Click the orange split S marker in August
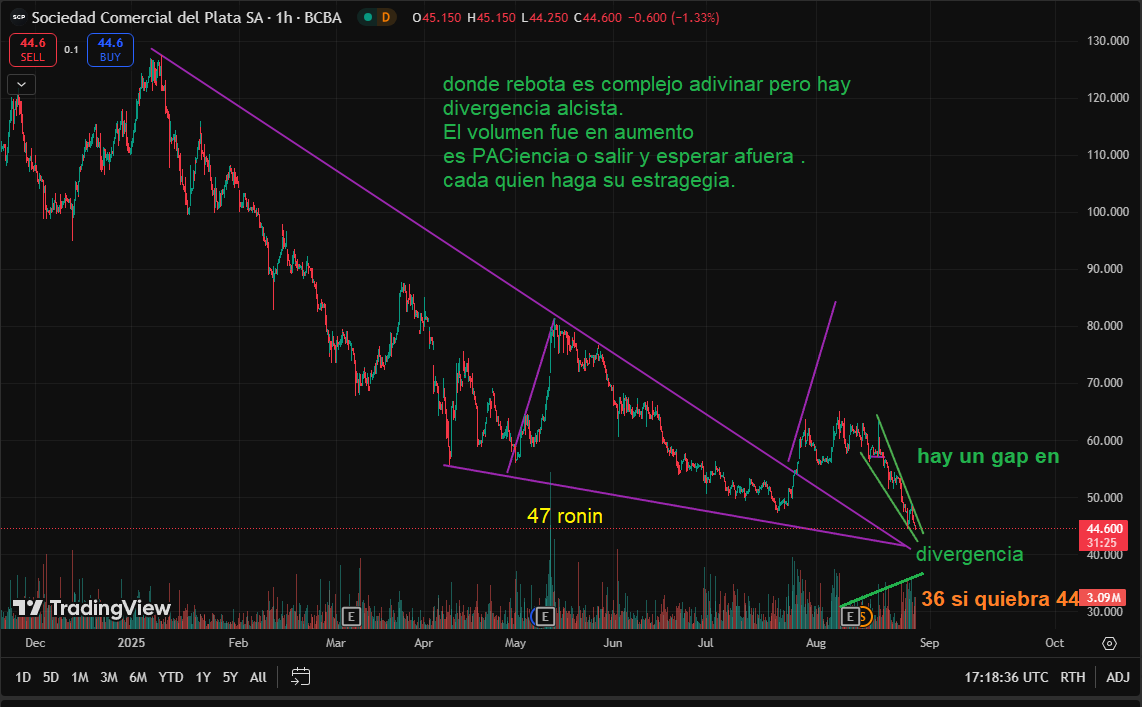Viewport: 1142px width, 707px height. [864, 617]
